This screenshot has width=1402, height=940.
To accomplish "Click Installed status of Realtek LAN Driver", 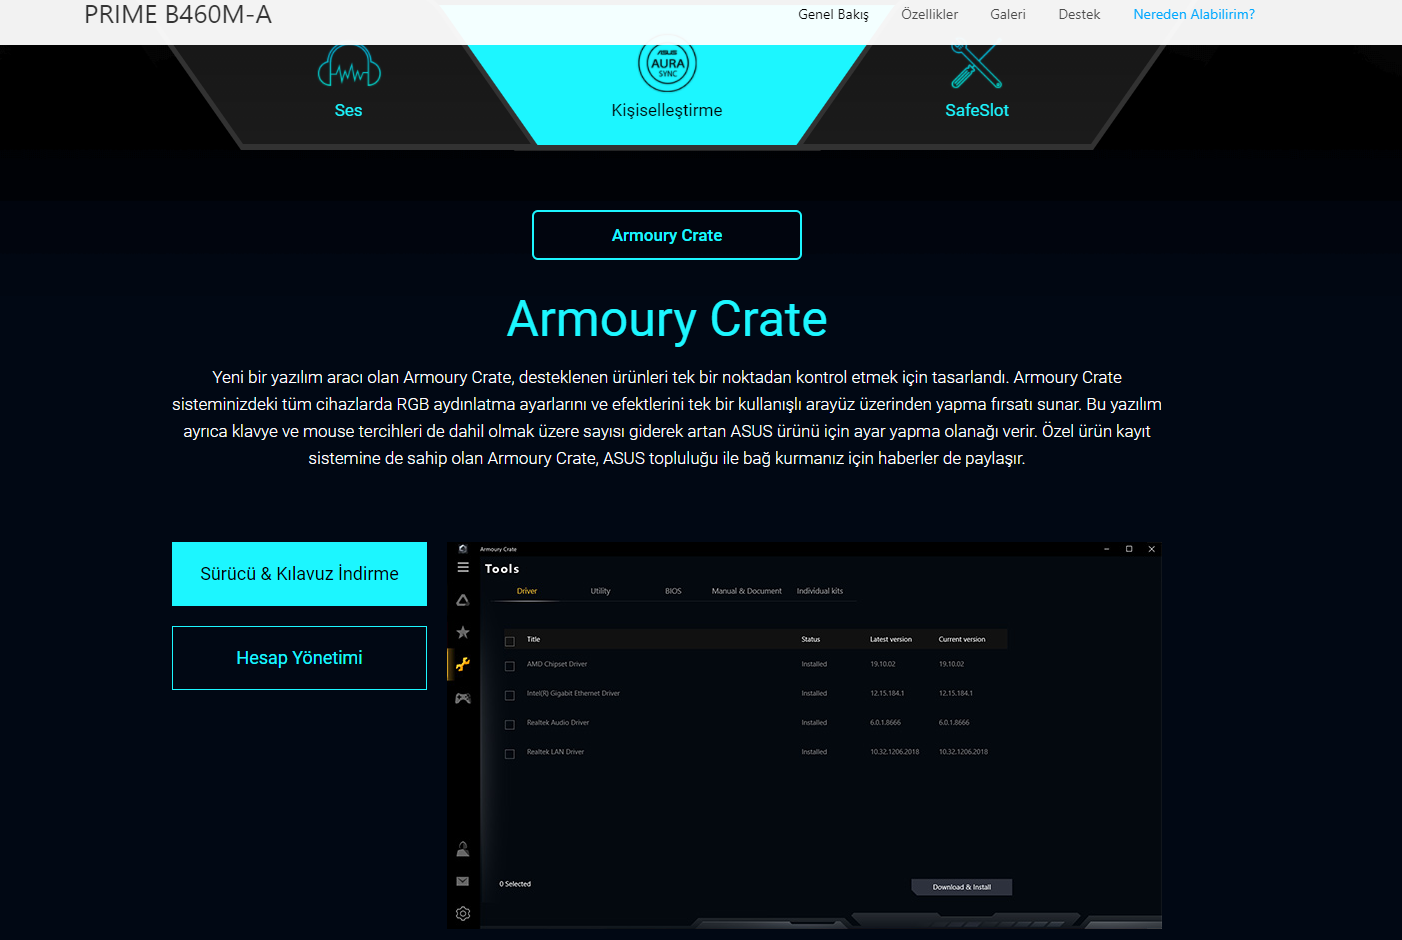I will pyautogui.click(x=814, y=752).
